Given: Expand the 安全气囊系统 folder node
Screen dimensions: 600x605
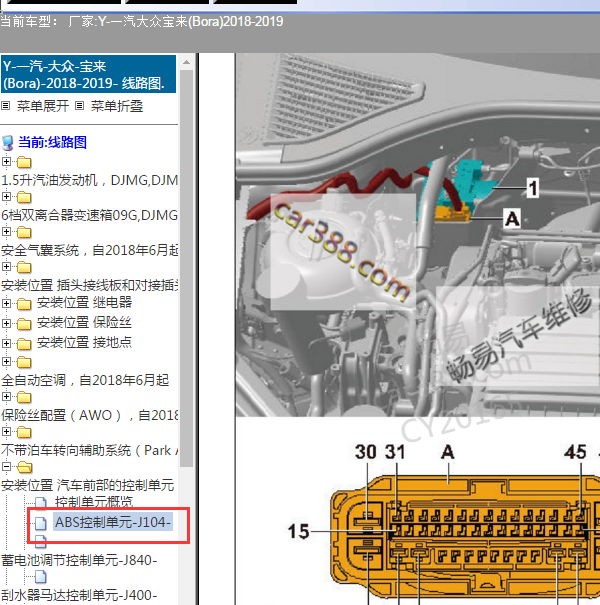Looking at the screenshot, I should click(x=6, y=232).
